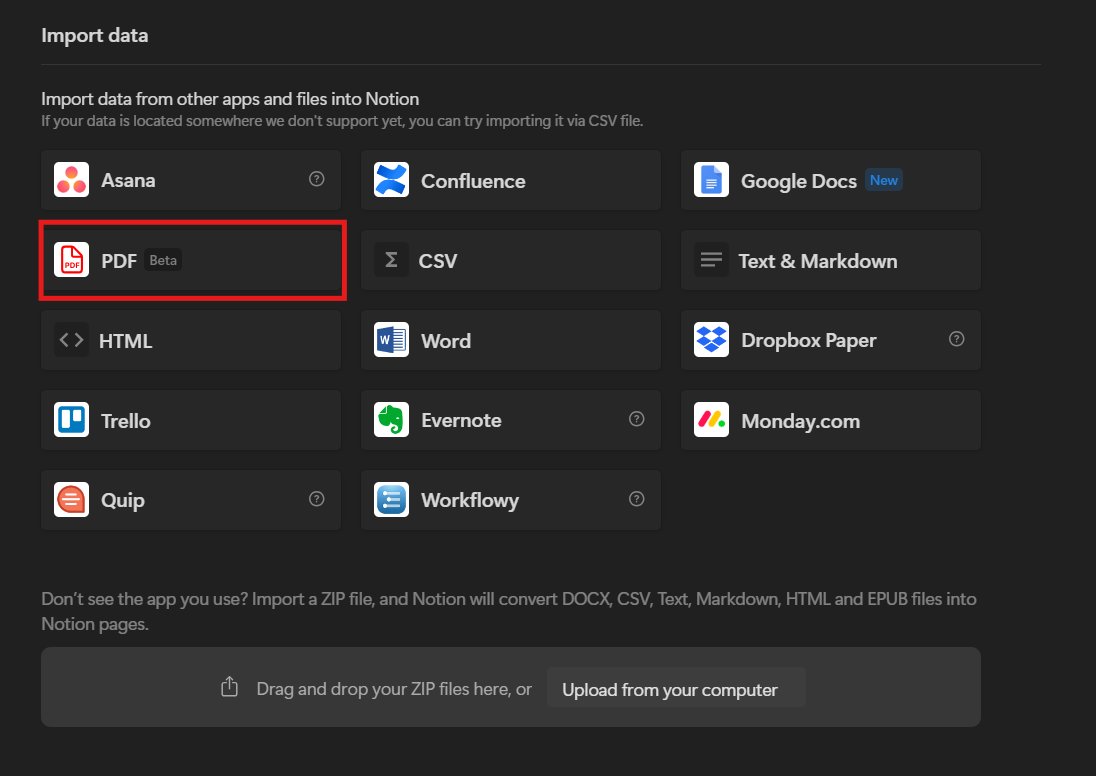Click 'Import data from other apps' subtitle
Viewport: 1096px width, 776px height.
(230, 99)
